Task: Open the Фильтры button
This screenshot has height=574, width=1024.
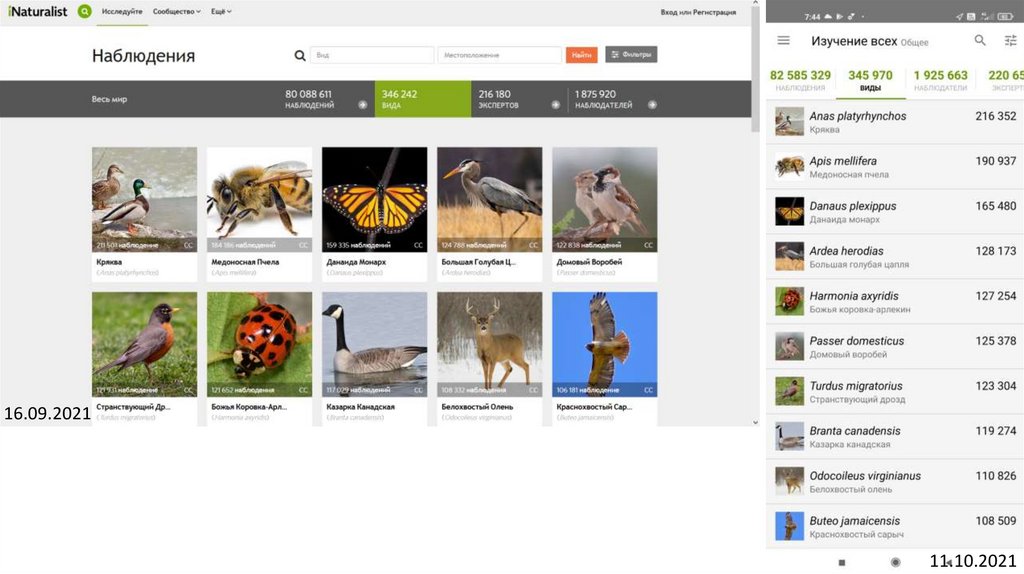Action: click(x=631, y=54)
